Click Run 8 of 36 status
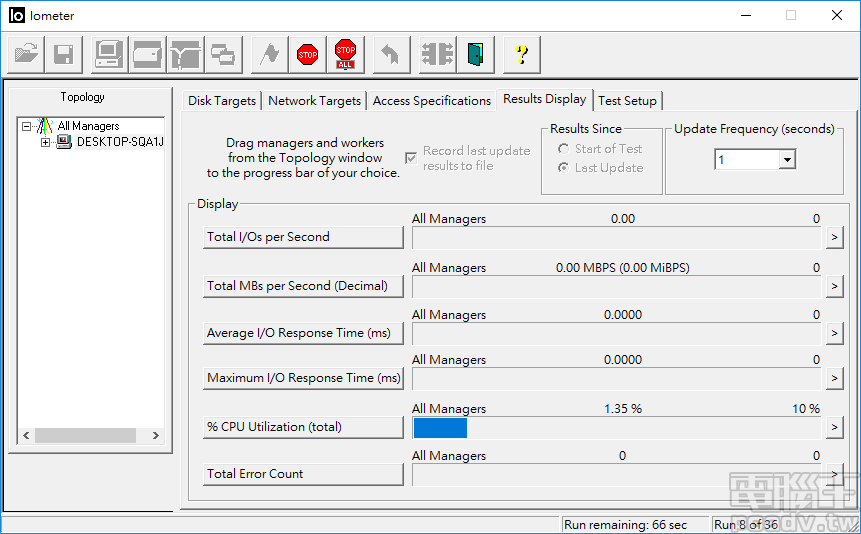Screen dimensions: 861x534 click(746, 525)
